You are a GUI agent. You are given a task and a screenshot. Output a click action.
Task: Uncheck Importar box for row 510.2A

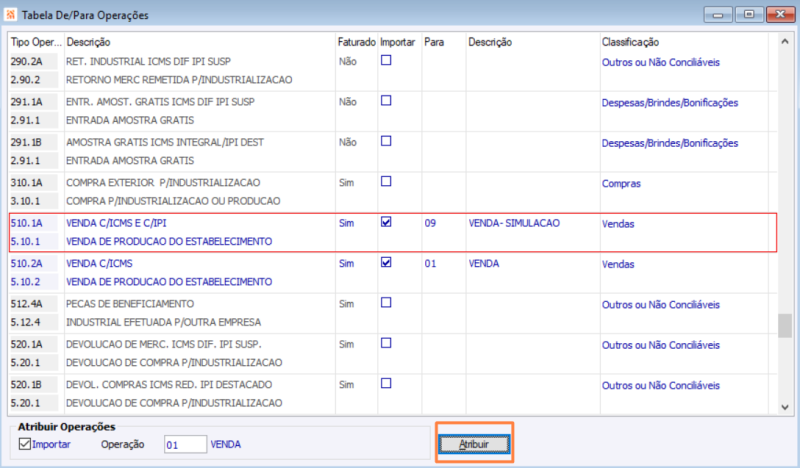386,262
